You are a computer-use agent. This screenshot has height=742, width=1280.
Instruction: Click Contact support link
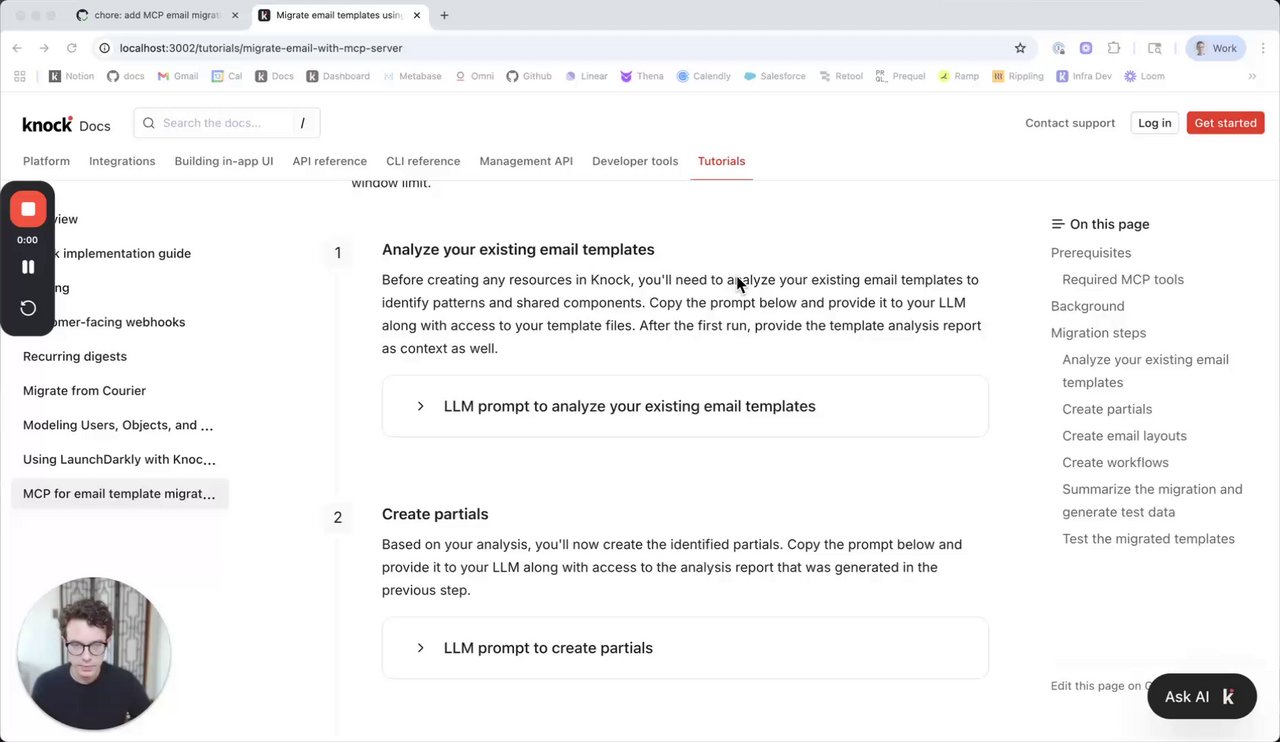tap(1070, 123)
